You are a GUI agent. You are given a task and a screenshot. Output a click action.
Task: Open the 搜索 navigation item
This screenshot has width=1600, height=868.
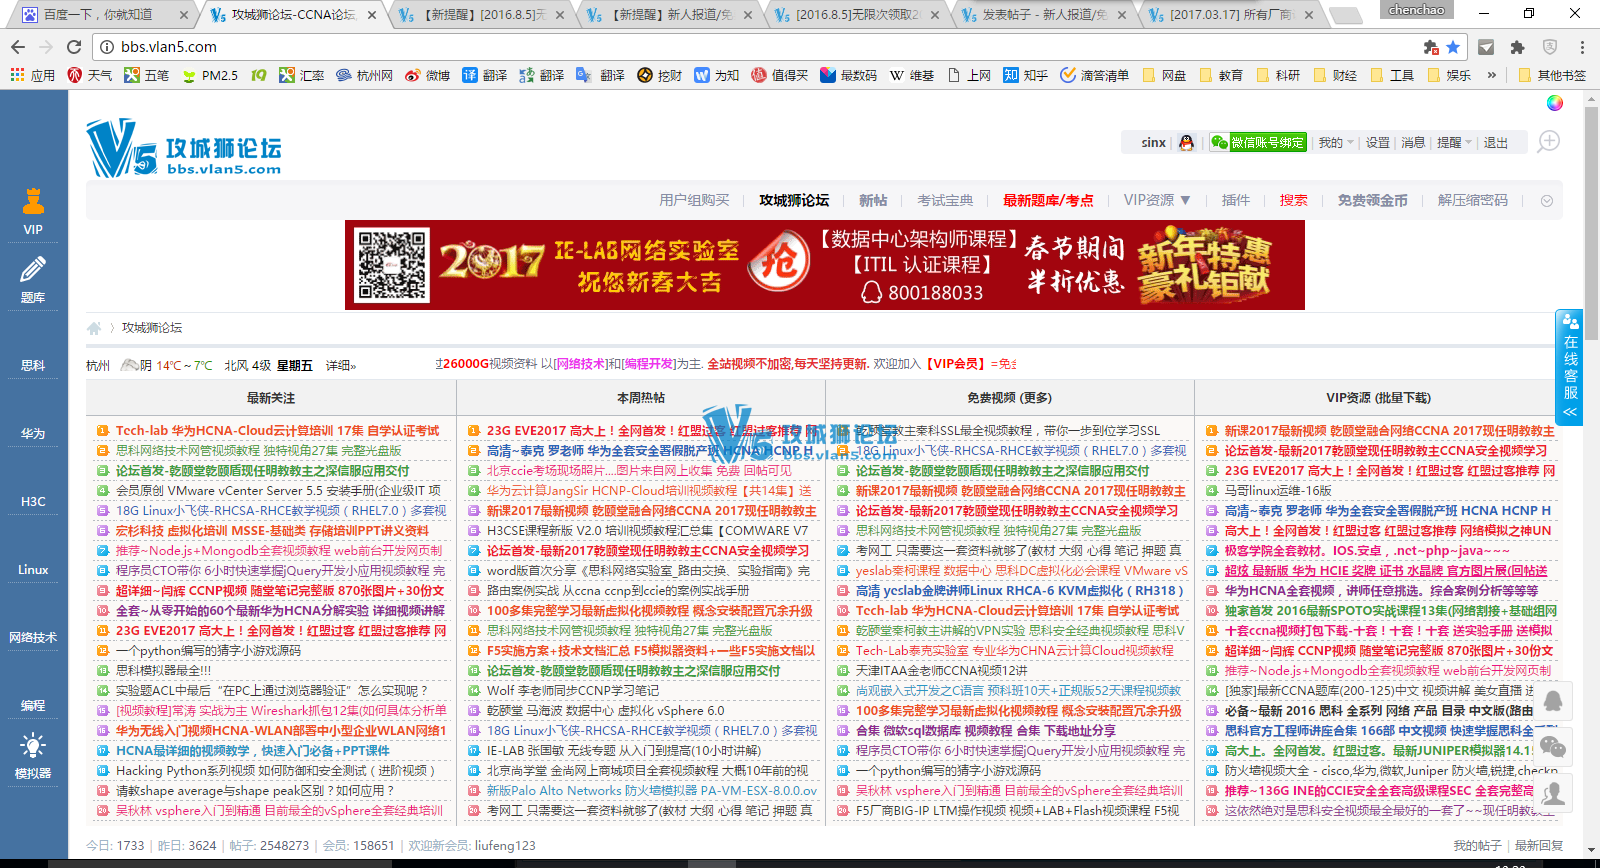[x=1293, y=200]
